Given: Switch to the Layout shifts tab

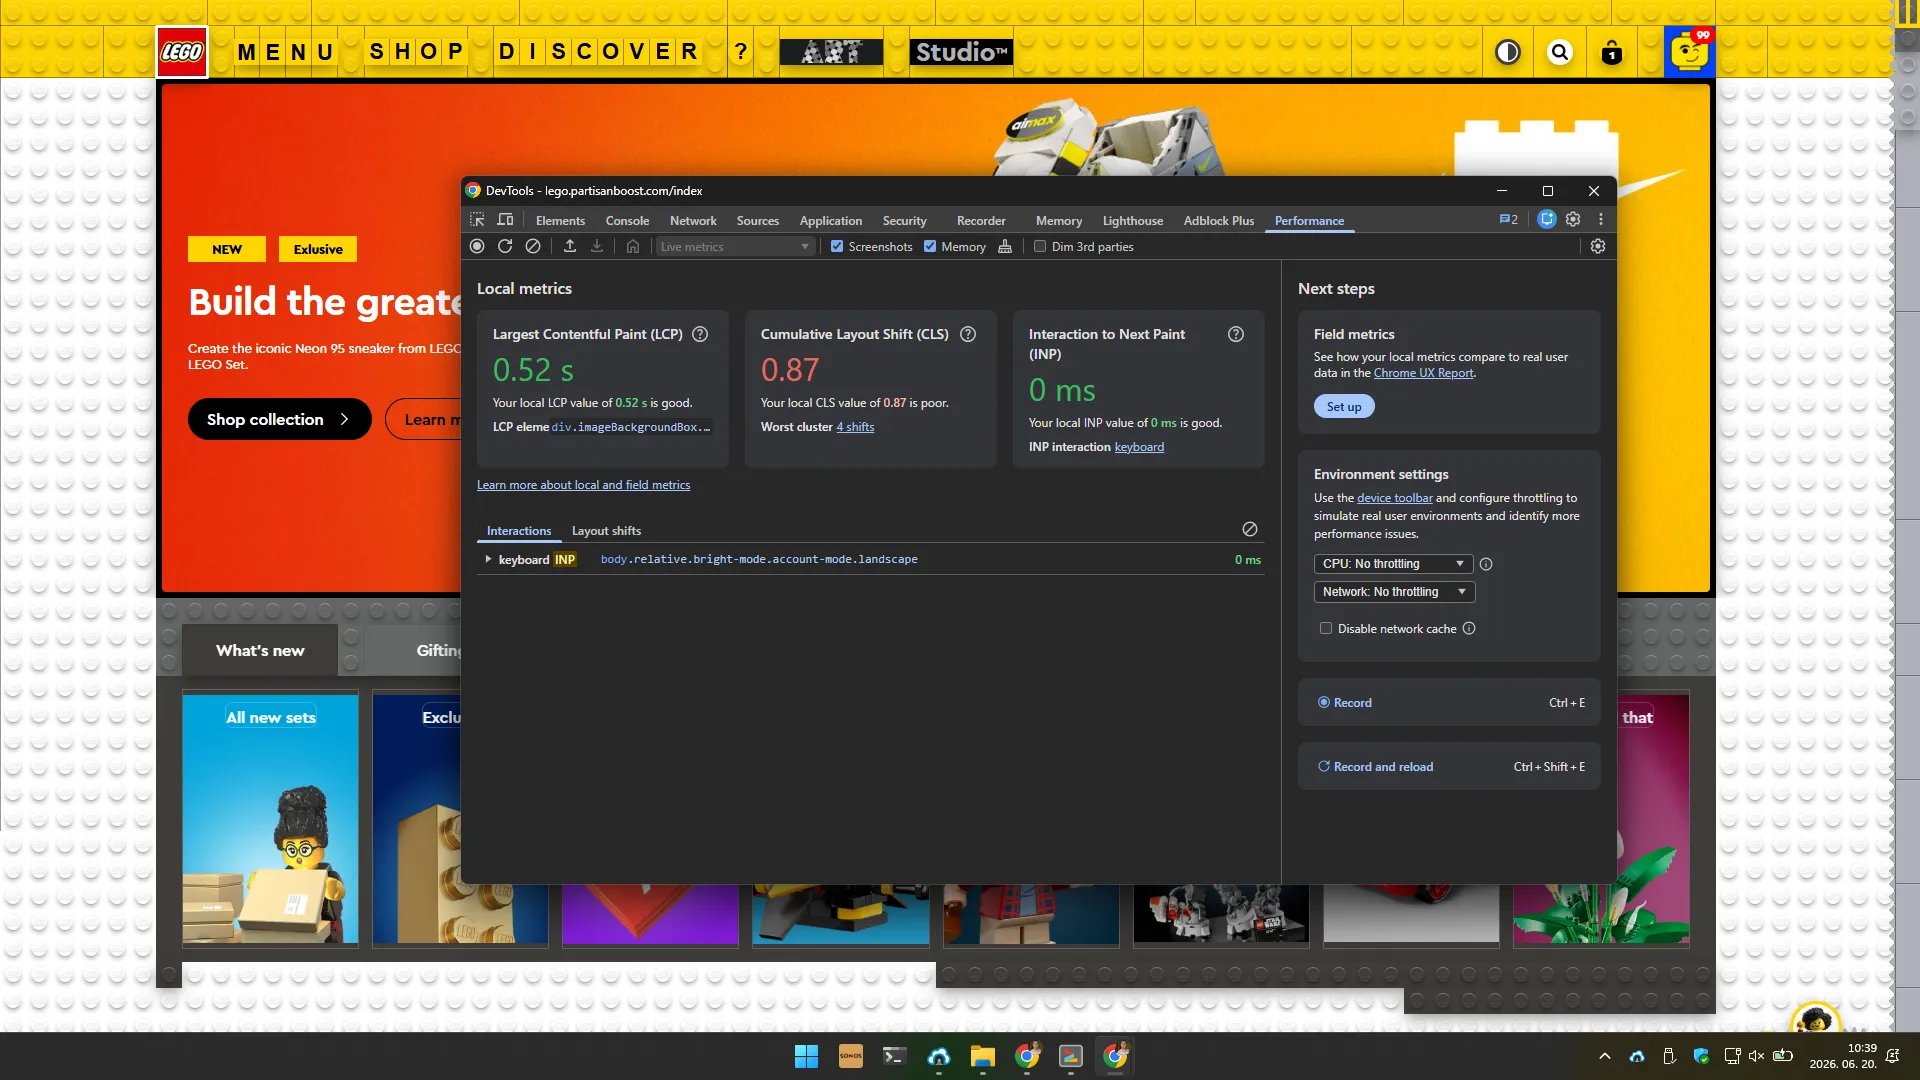Looking at the screenshot, I should (x=606, y=531).
